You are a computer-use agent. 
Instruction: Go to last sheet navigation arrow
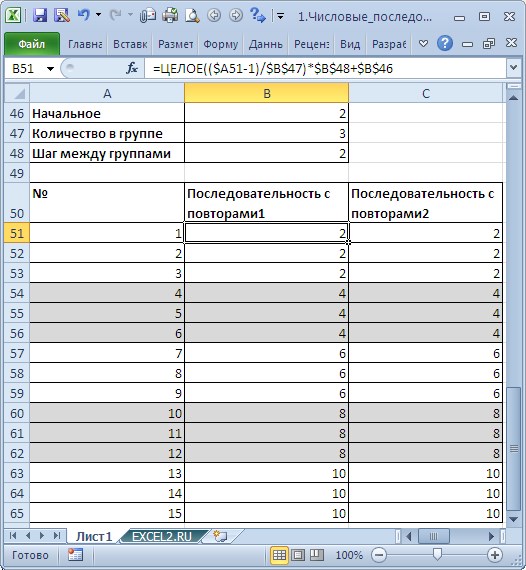point(57,535)
